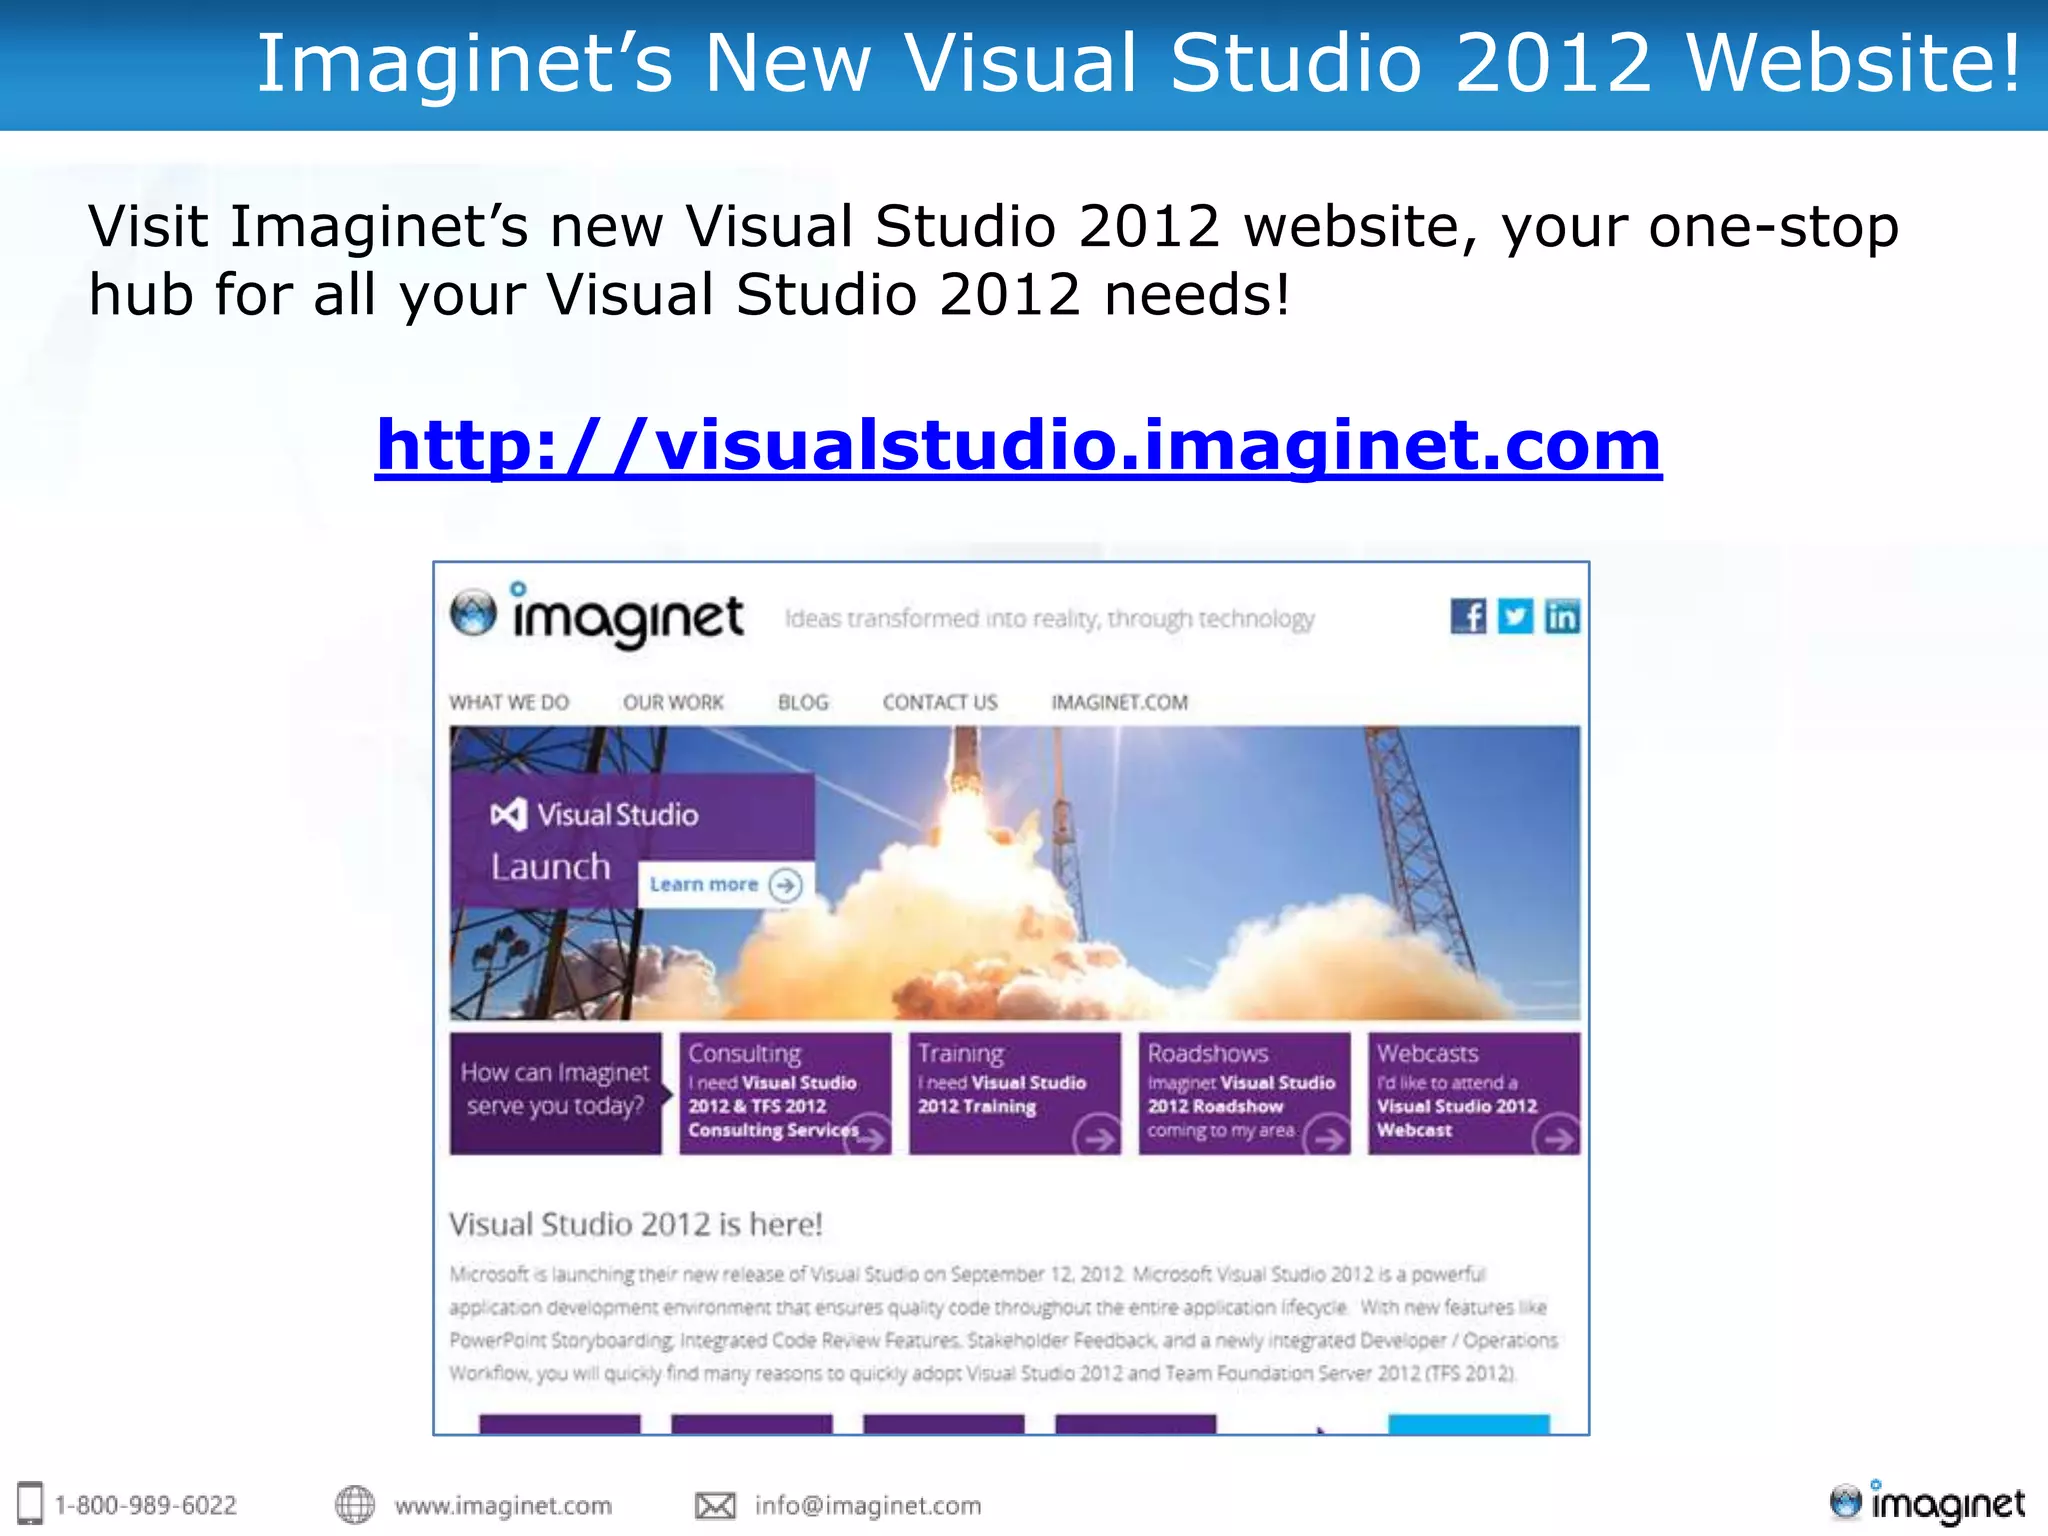2048x1536 pixels.
Task: Click the 'Launch' text on the banner
Action: point(550,866)
